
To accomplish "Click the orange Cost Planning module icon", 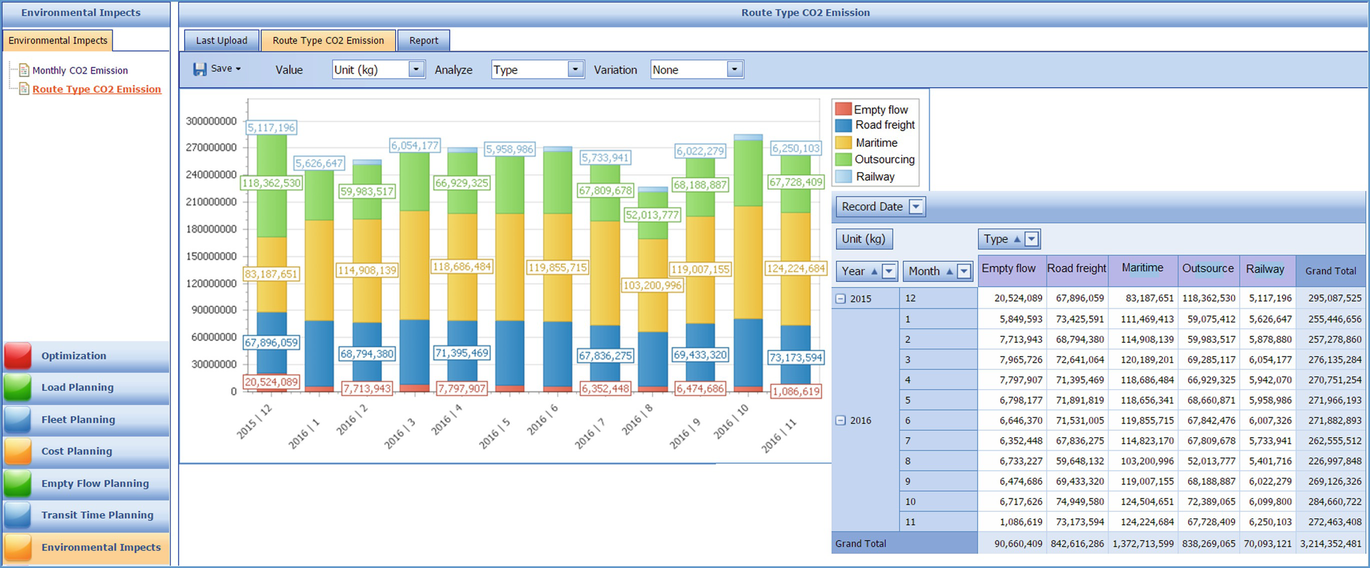I will coord(18,452).
